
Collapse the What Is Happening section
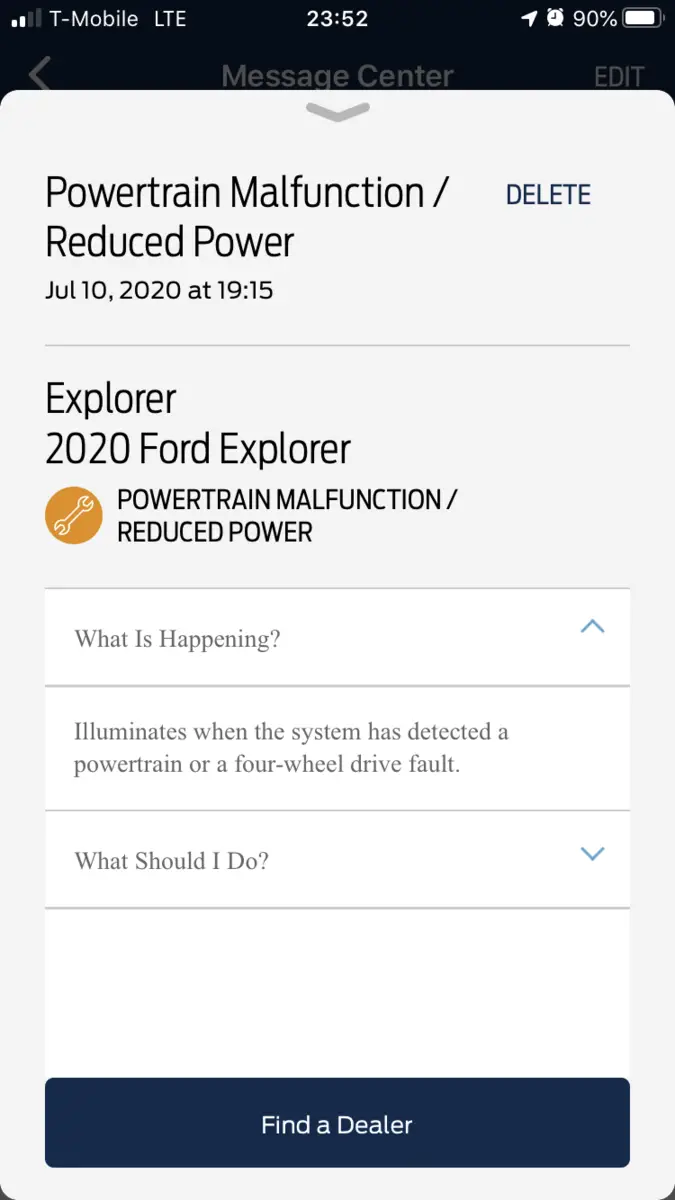337,637
